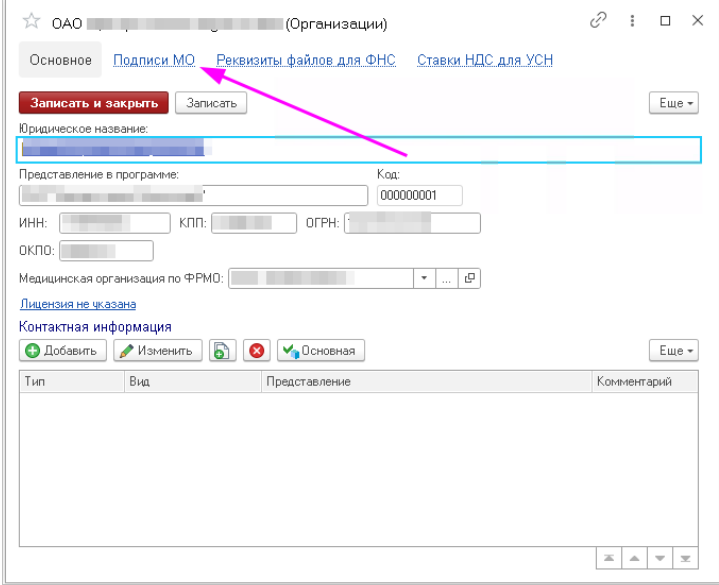Open the three-dot window menu

pyautogui.click(x=632, y=21)
